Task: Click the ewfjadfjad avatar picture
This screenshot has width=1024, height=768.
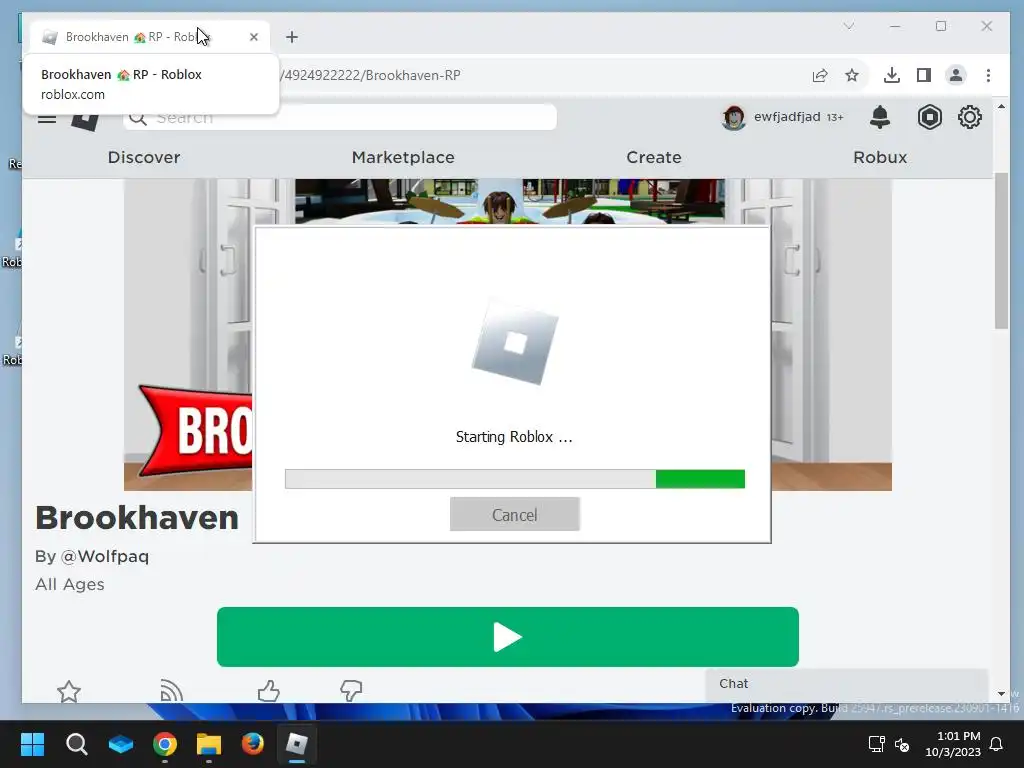Action: point(734,118)
